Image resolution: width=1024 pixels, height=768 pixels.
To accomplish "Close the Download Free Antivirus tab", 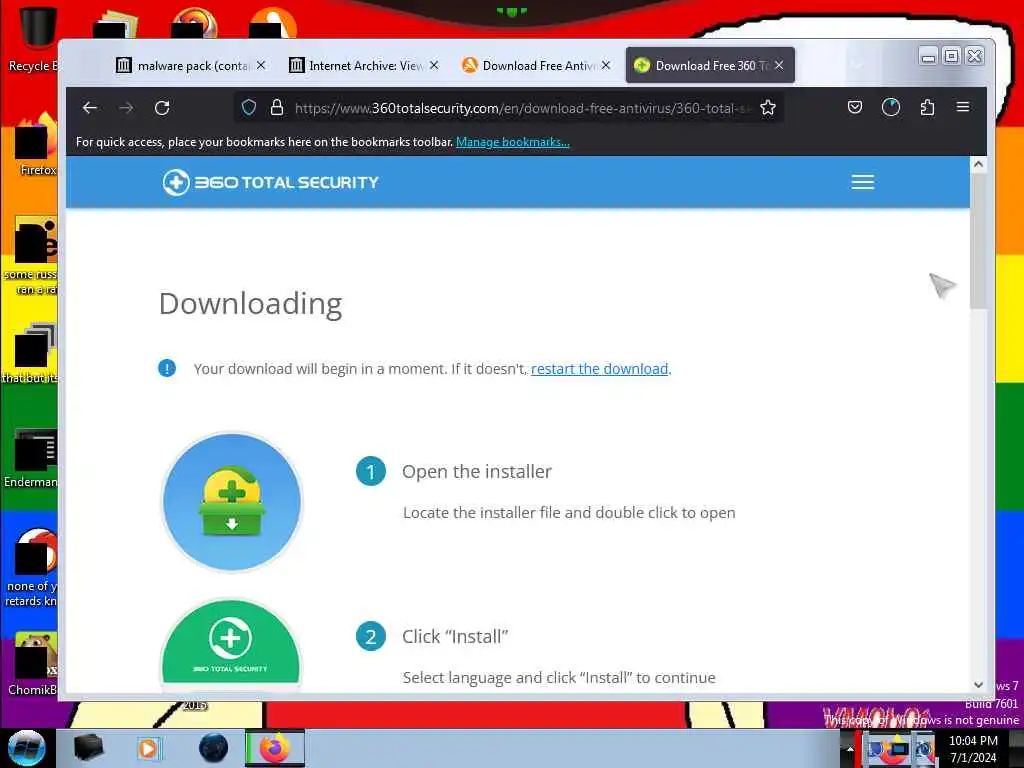I will [606, 65].
